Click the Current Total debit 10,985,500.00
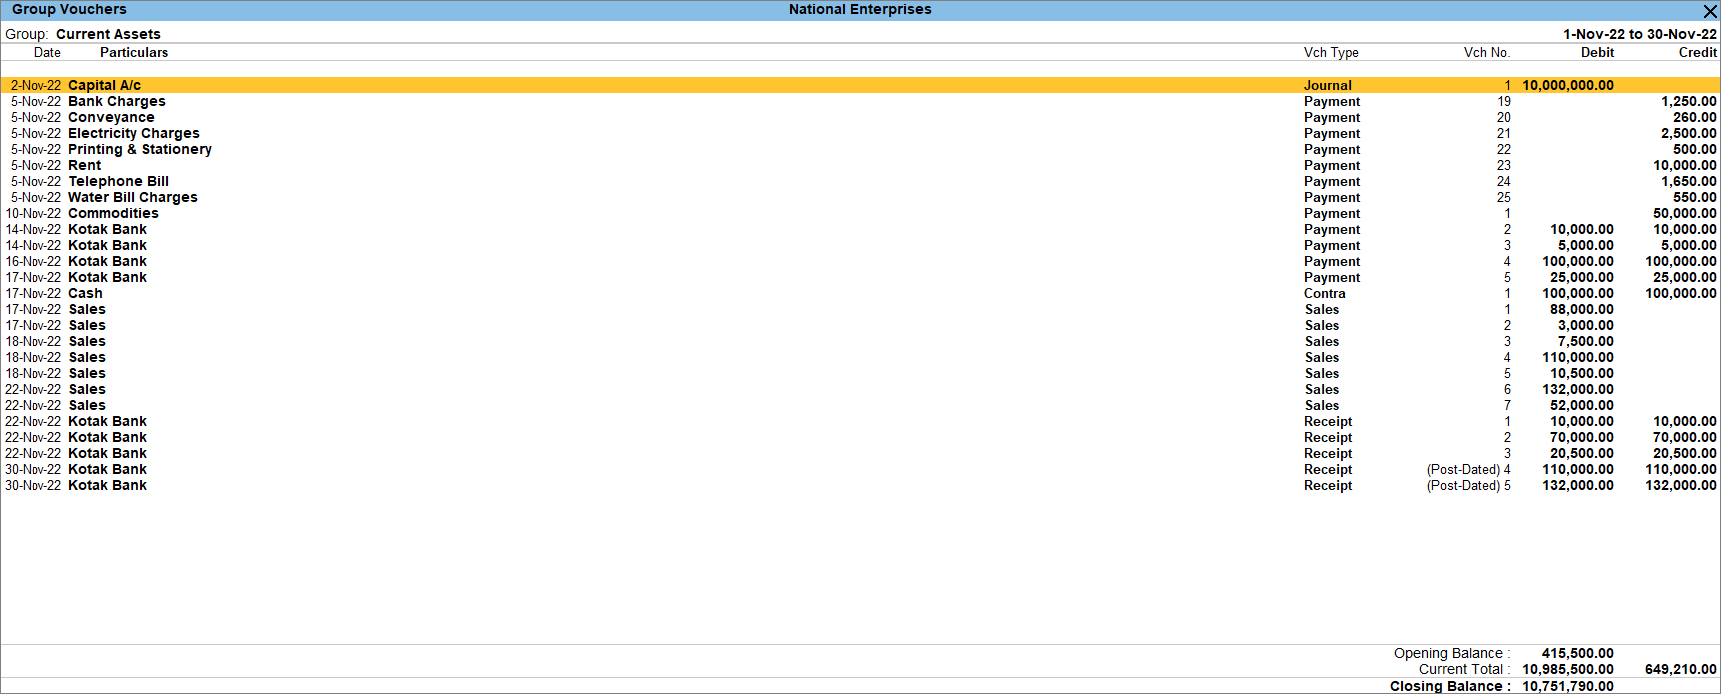Viewport: 1721px width, 694px height. click(x=1568, y=669)
